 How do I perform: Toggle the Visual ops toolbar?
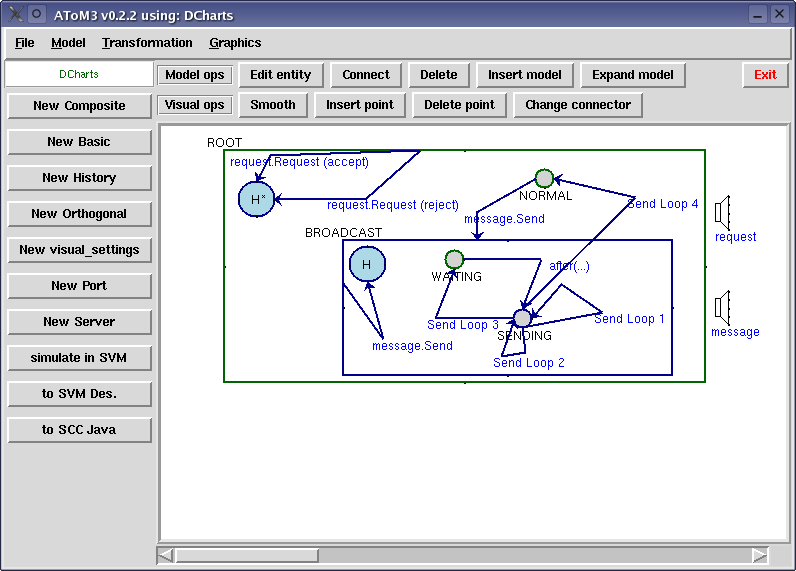coord(194,105)
